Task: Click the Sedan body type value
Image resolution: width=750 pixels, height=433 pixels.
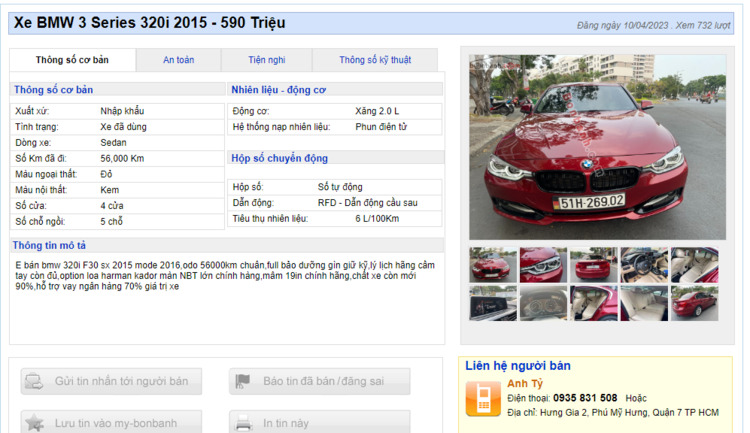Action: 113,143
